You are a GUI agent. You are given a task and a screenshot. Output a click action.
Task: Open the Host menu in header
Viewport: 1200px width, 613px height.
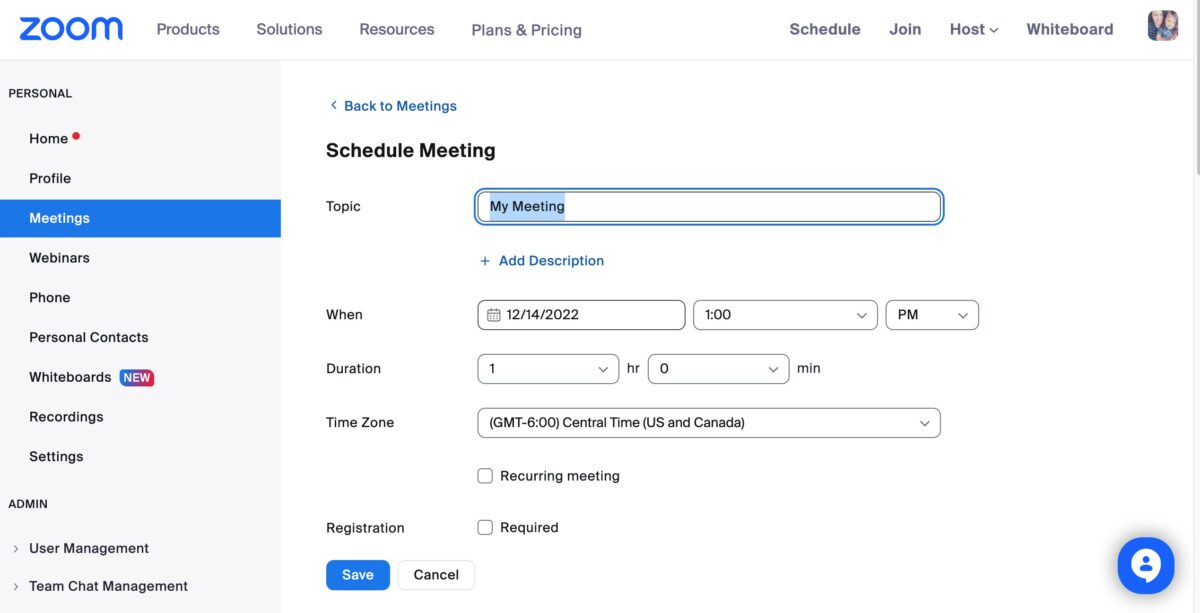pos(973,30)
